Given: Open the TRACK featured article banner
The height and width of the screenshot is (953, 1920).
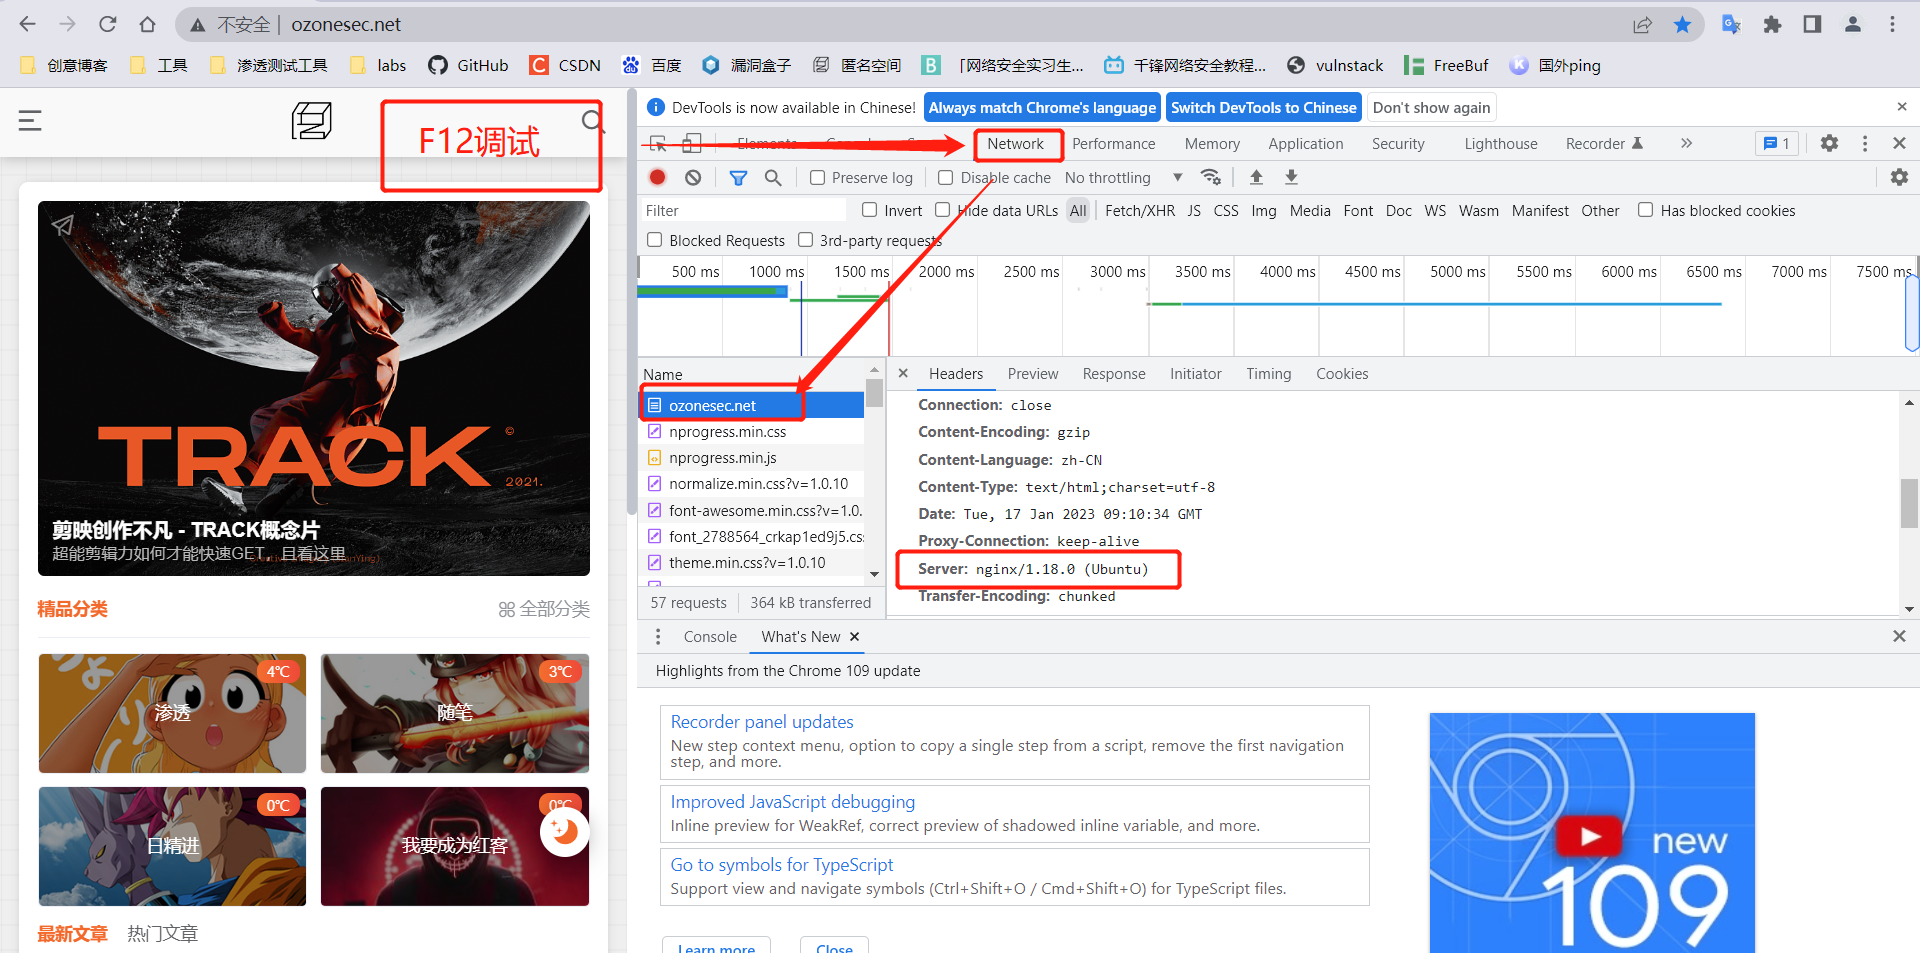Looking at the screenshot, I should [314, 388].
